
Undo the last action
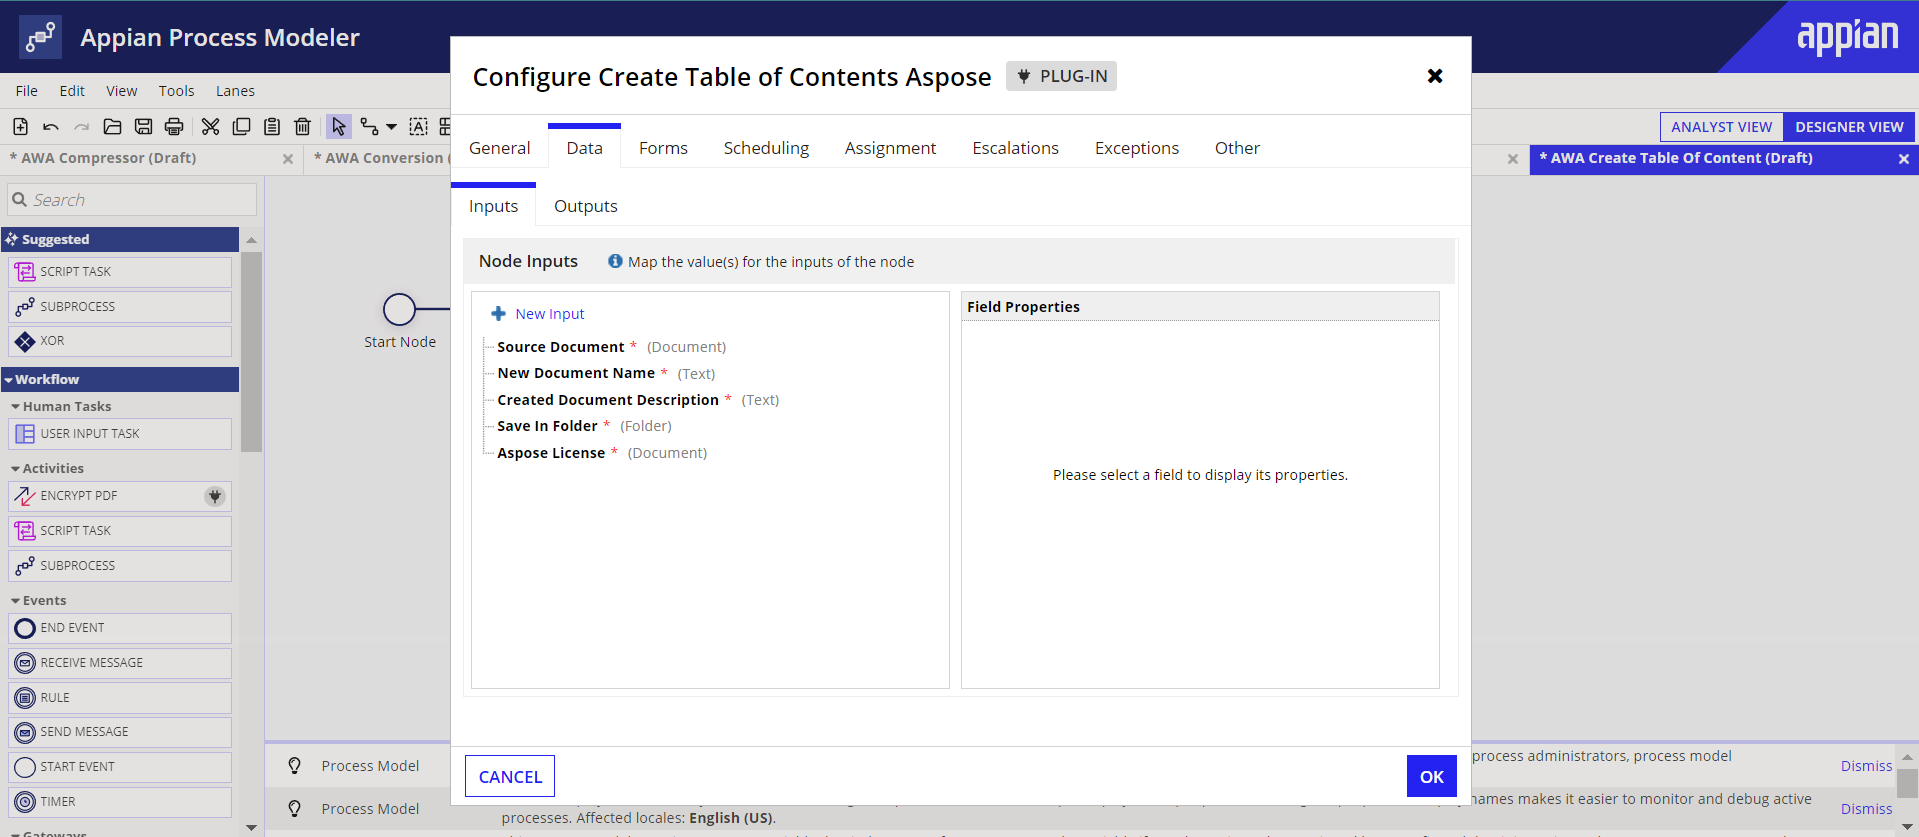pos(51,127)
